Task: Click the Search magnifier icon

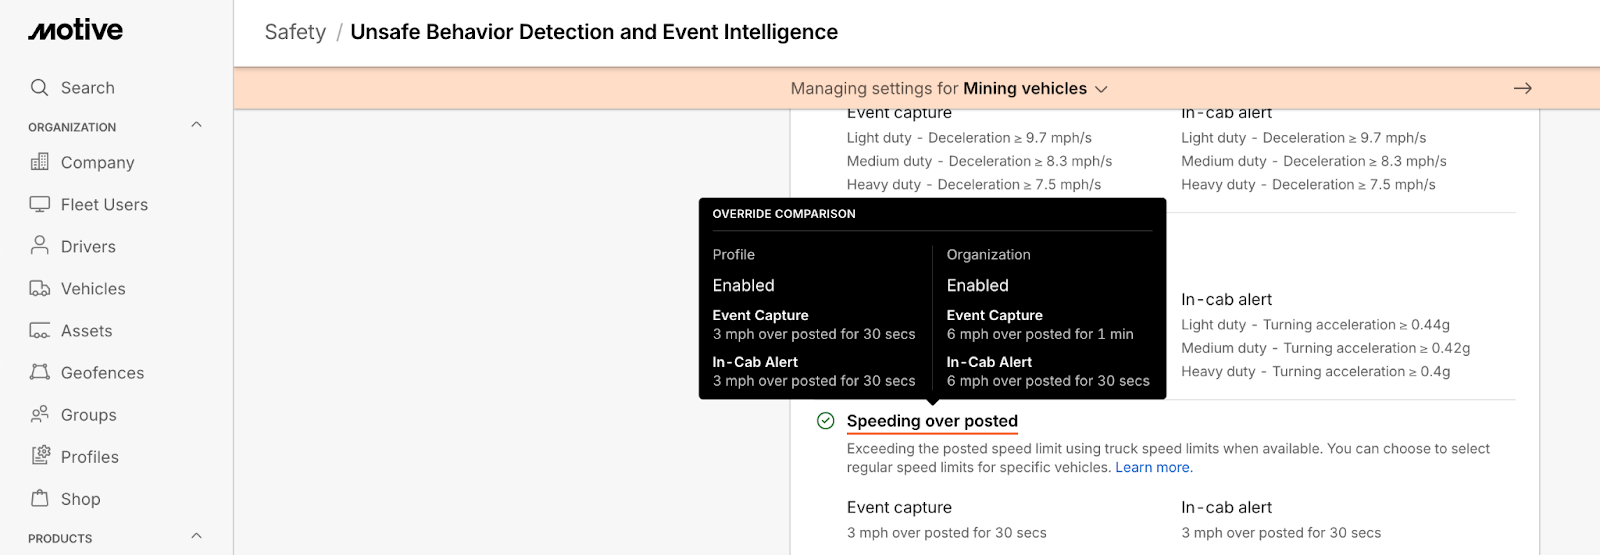Action: point(39,87)
